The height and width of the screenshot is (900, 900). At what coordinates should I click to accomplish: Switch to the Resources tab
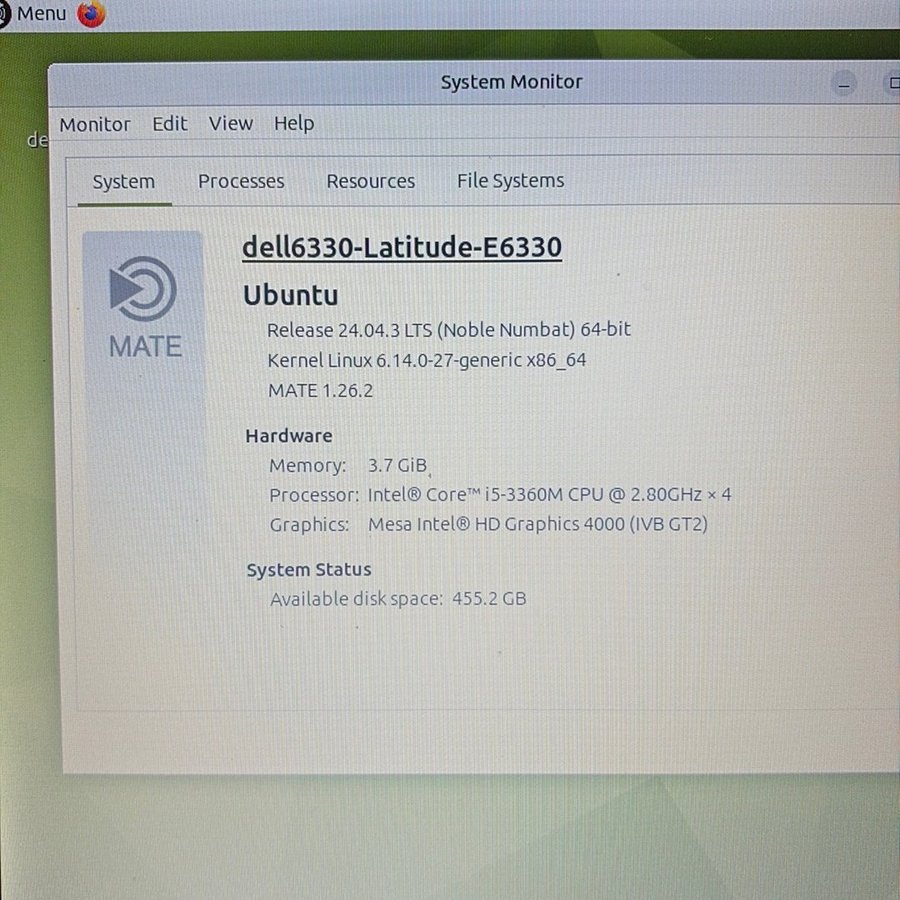(371, 182)
